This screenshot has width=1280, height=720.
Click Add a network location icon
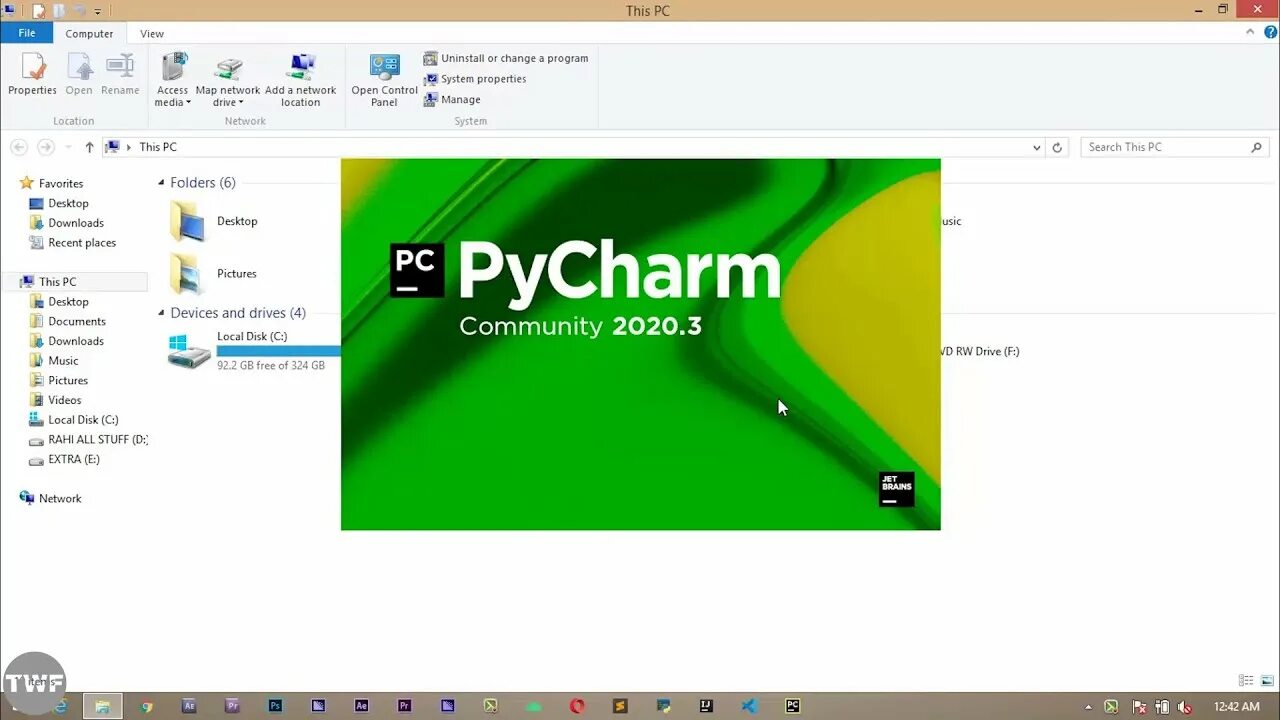click(x=300, y=67)
